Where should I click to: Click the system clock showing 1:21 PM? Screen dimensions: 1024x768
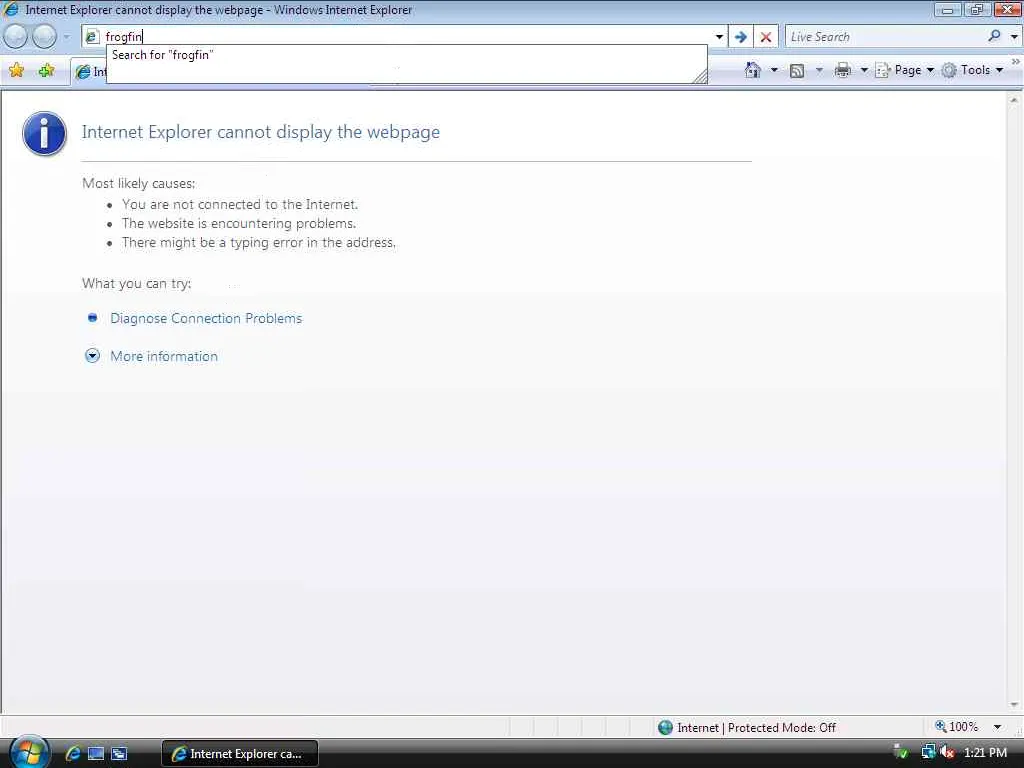click(985, 752)
